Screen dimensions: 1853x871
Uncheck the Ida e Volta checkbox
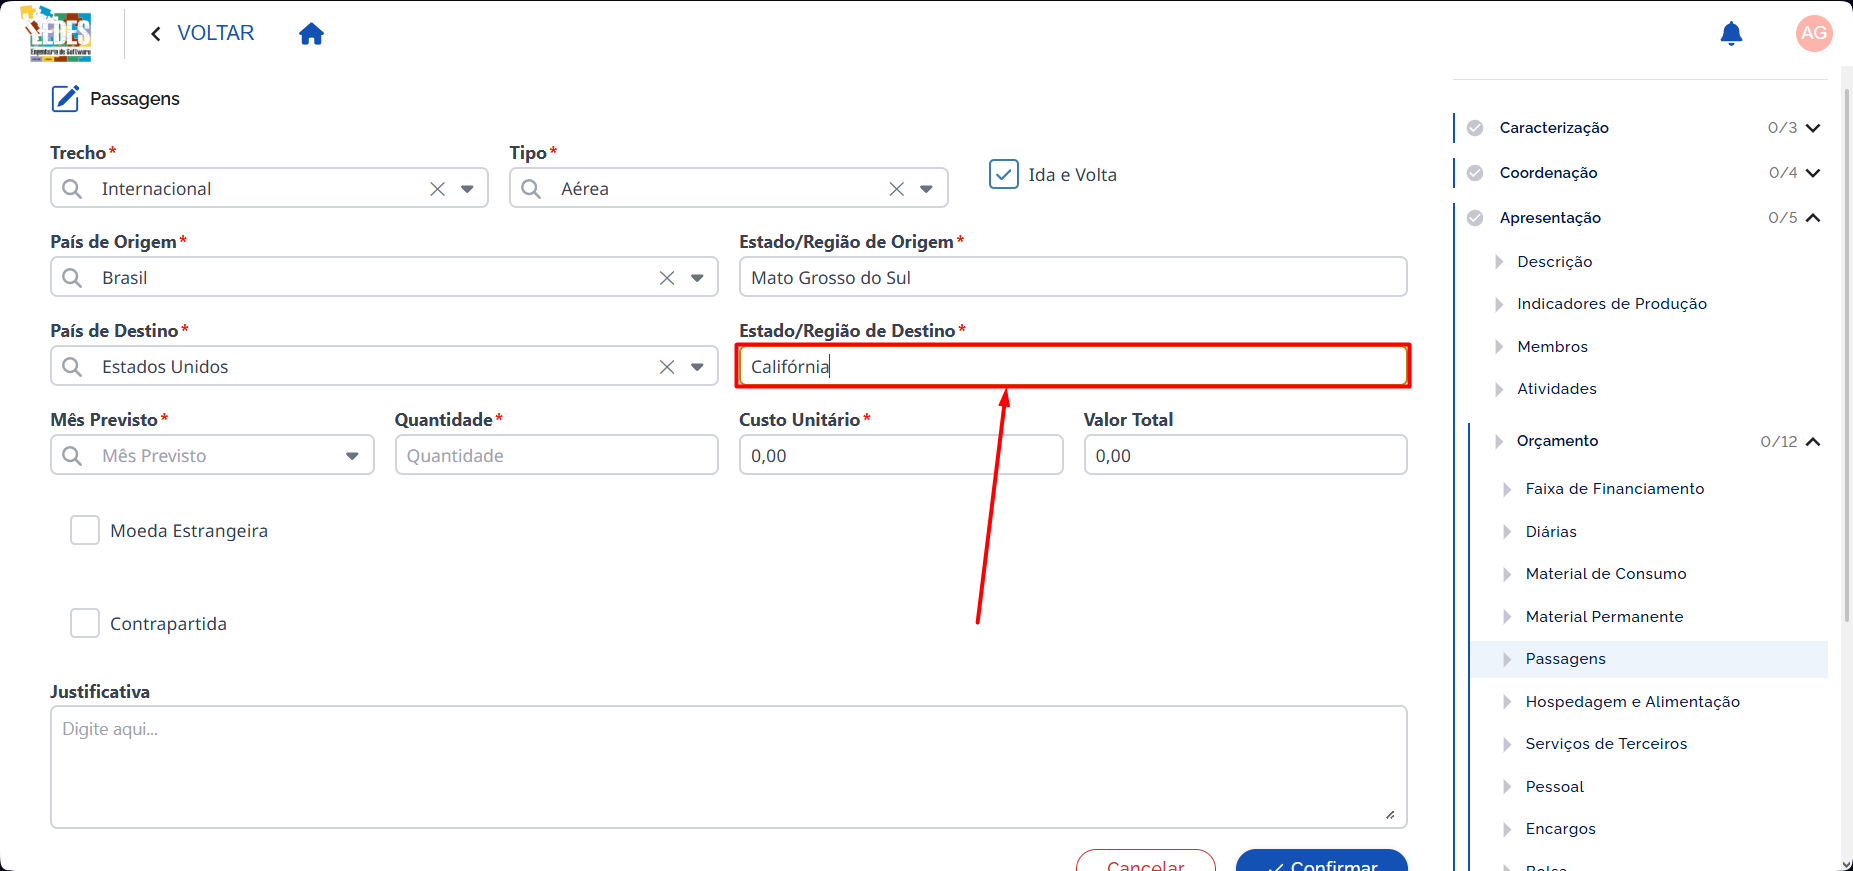click(x=1004, y=174)
